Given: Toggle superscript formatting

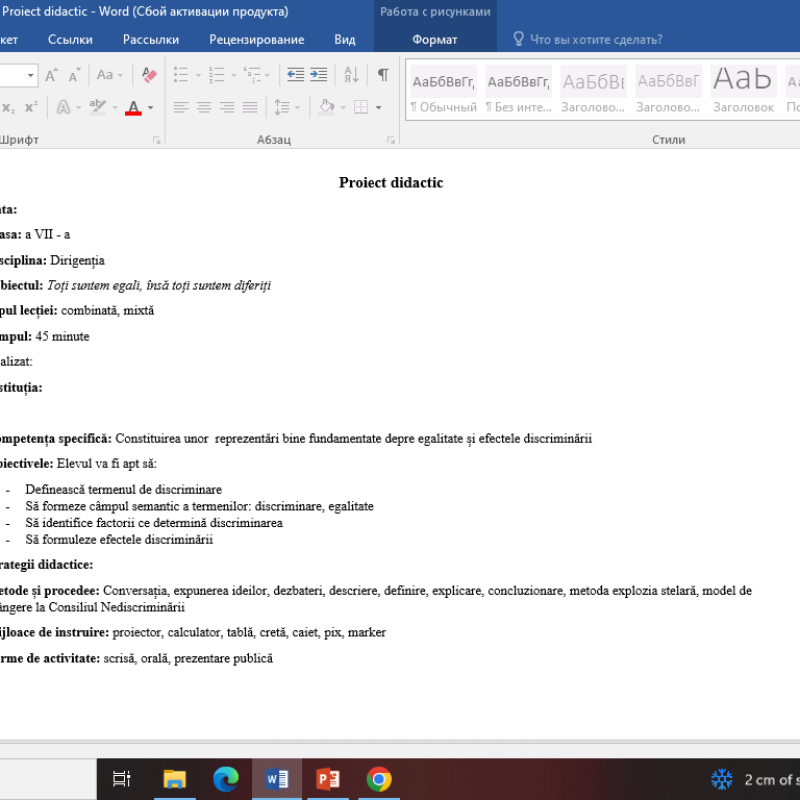Looking at the screenshot, I should point(33,105).
